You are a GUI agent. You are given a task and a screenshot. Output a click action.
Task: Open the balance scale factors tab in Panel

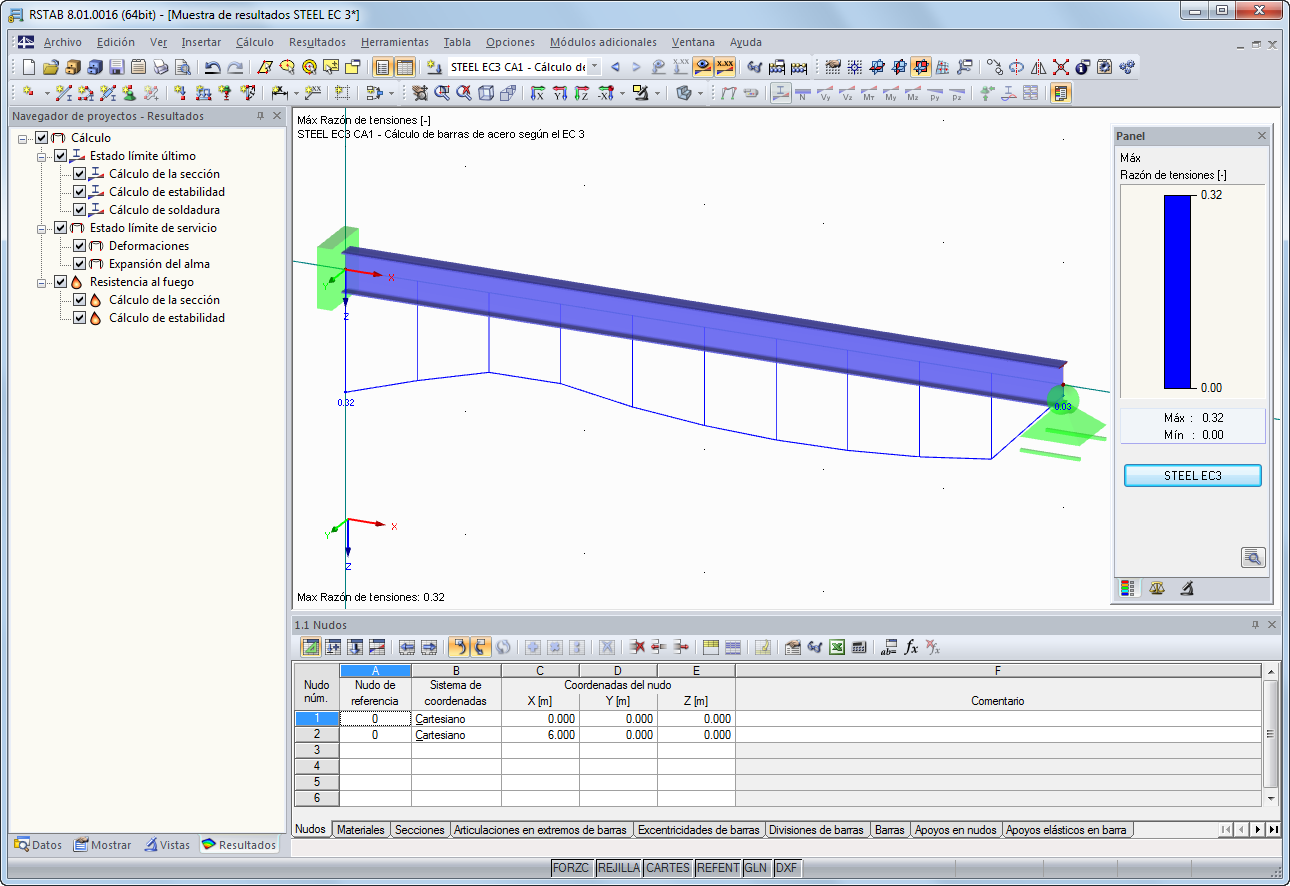[1158, 589]
